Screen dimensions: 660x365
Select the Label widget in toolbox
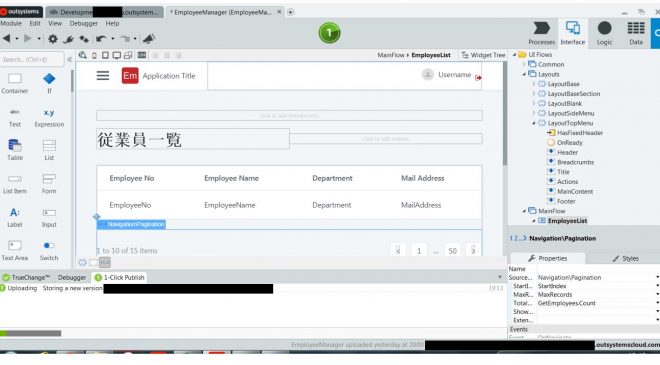15,217
